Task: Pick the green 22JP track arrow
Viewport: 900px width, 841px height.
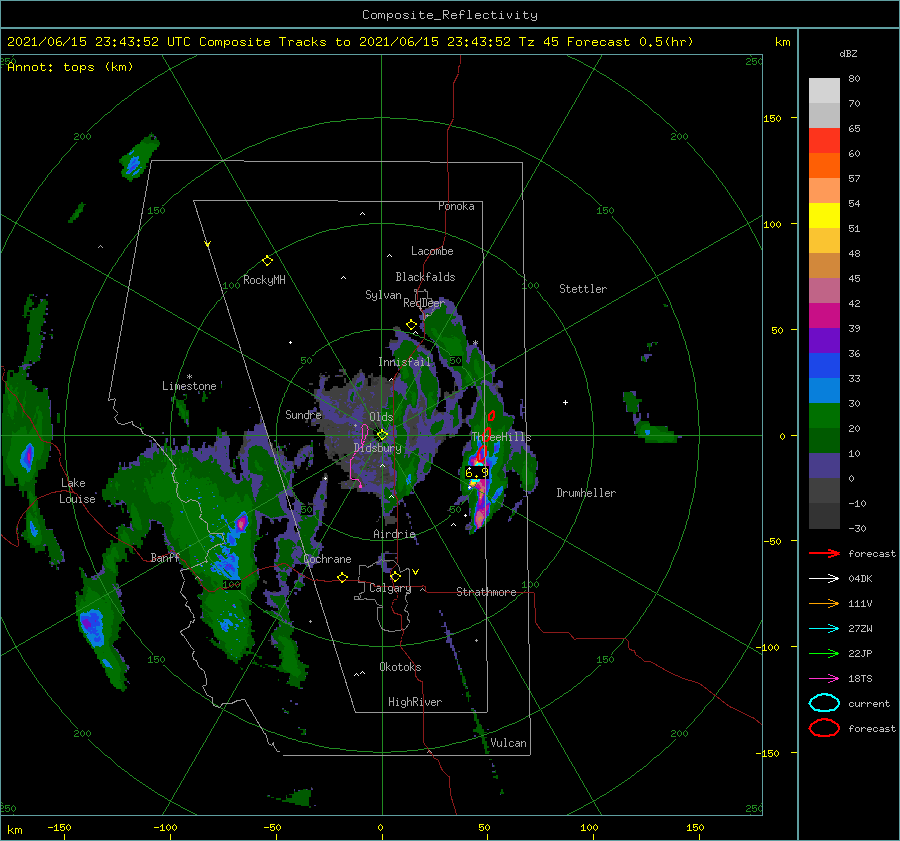Action: 824,653
